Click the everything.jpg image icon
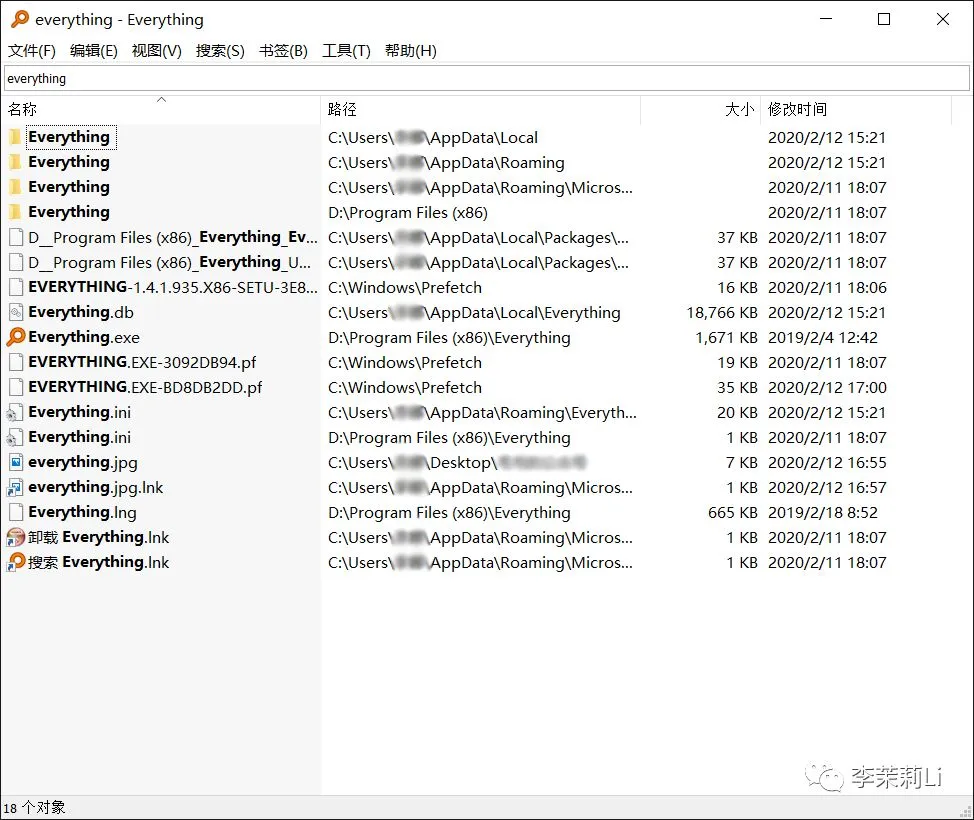Viewport: 974px width, 820px height. [16, 462]
